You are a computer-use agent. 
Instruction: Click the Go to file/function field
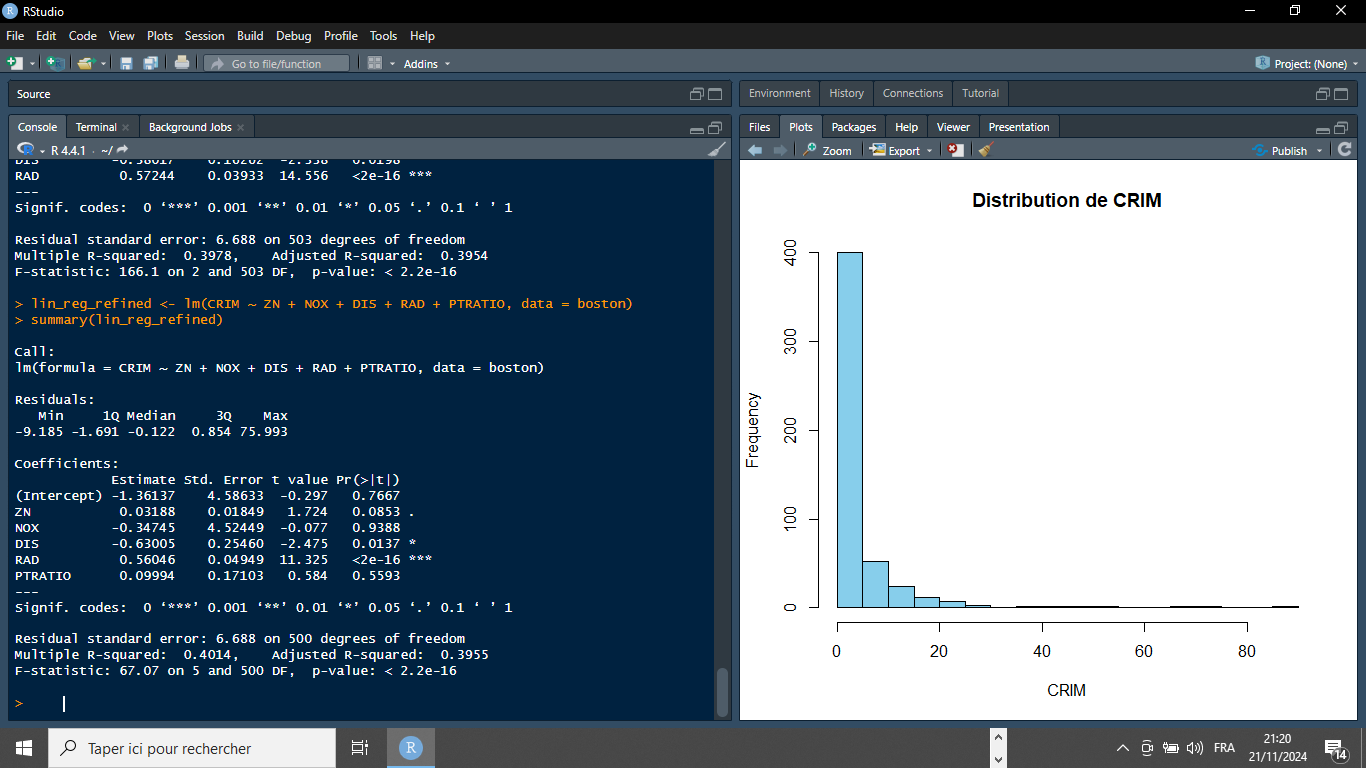coord(277,64)
